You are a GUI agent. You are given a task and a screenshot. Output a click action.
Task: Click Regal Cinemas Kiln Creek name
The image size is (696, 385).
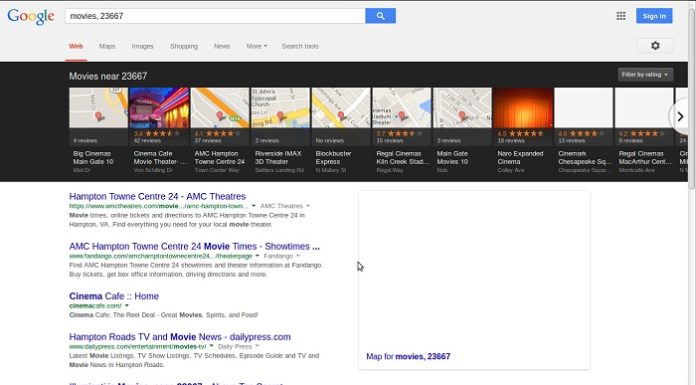click(403, 158)
